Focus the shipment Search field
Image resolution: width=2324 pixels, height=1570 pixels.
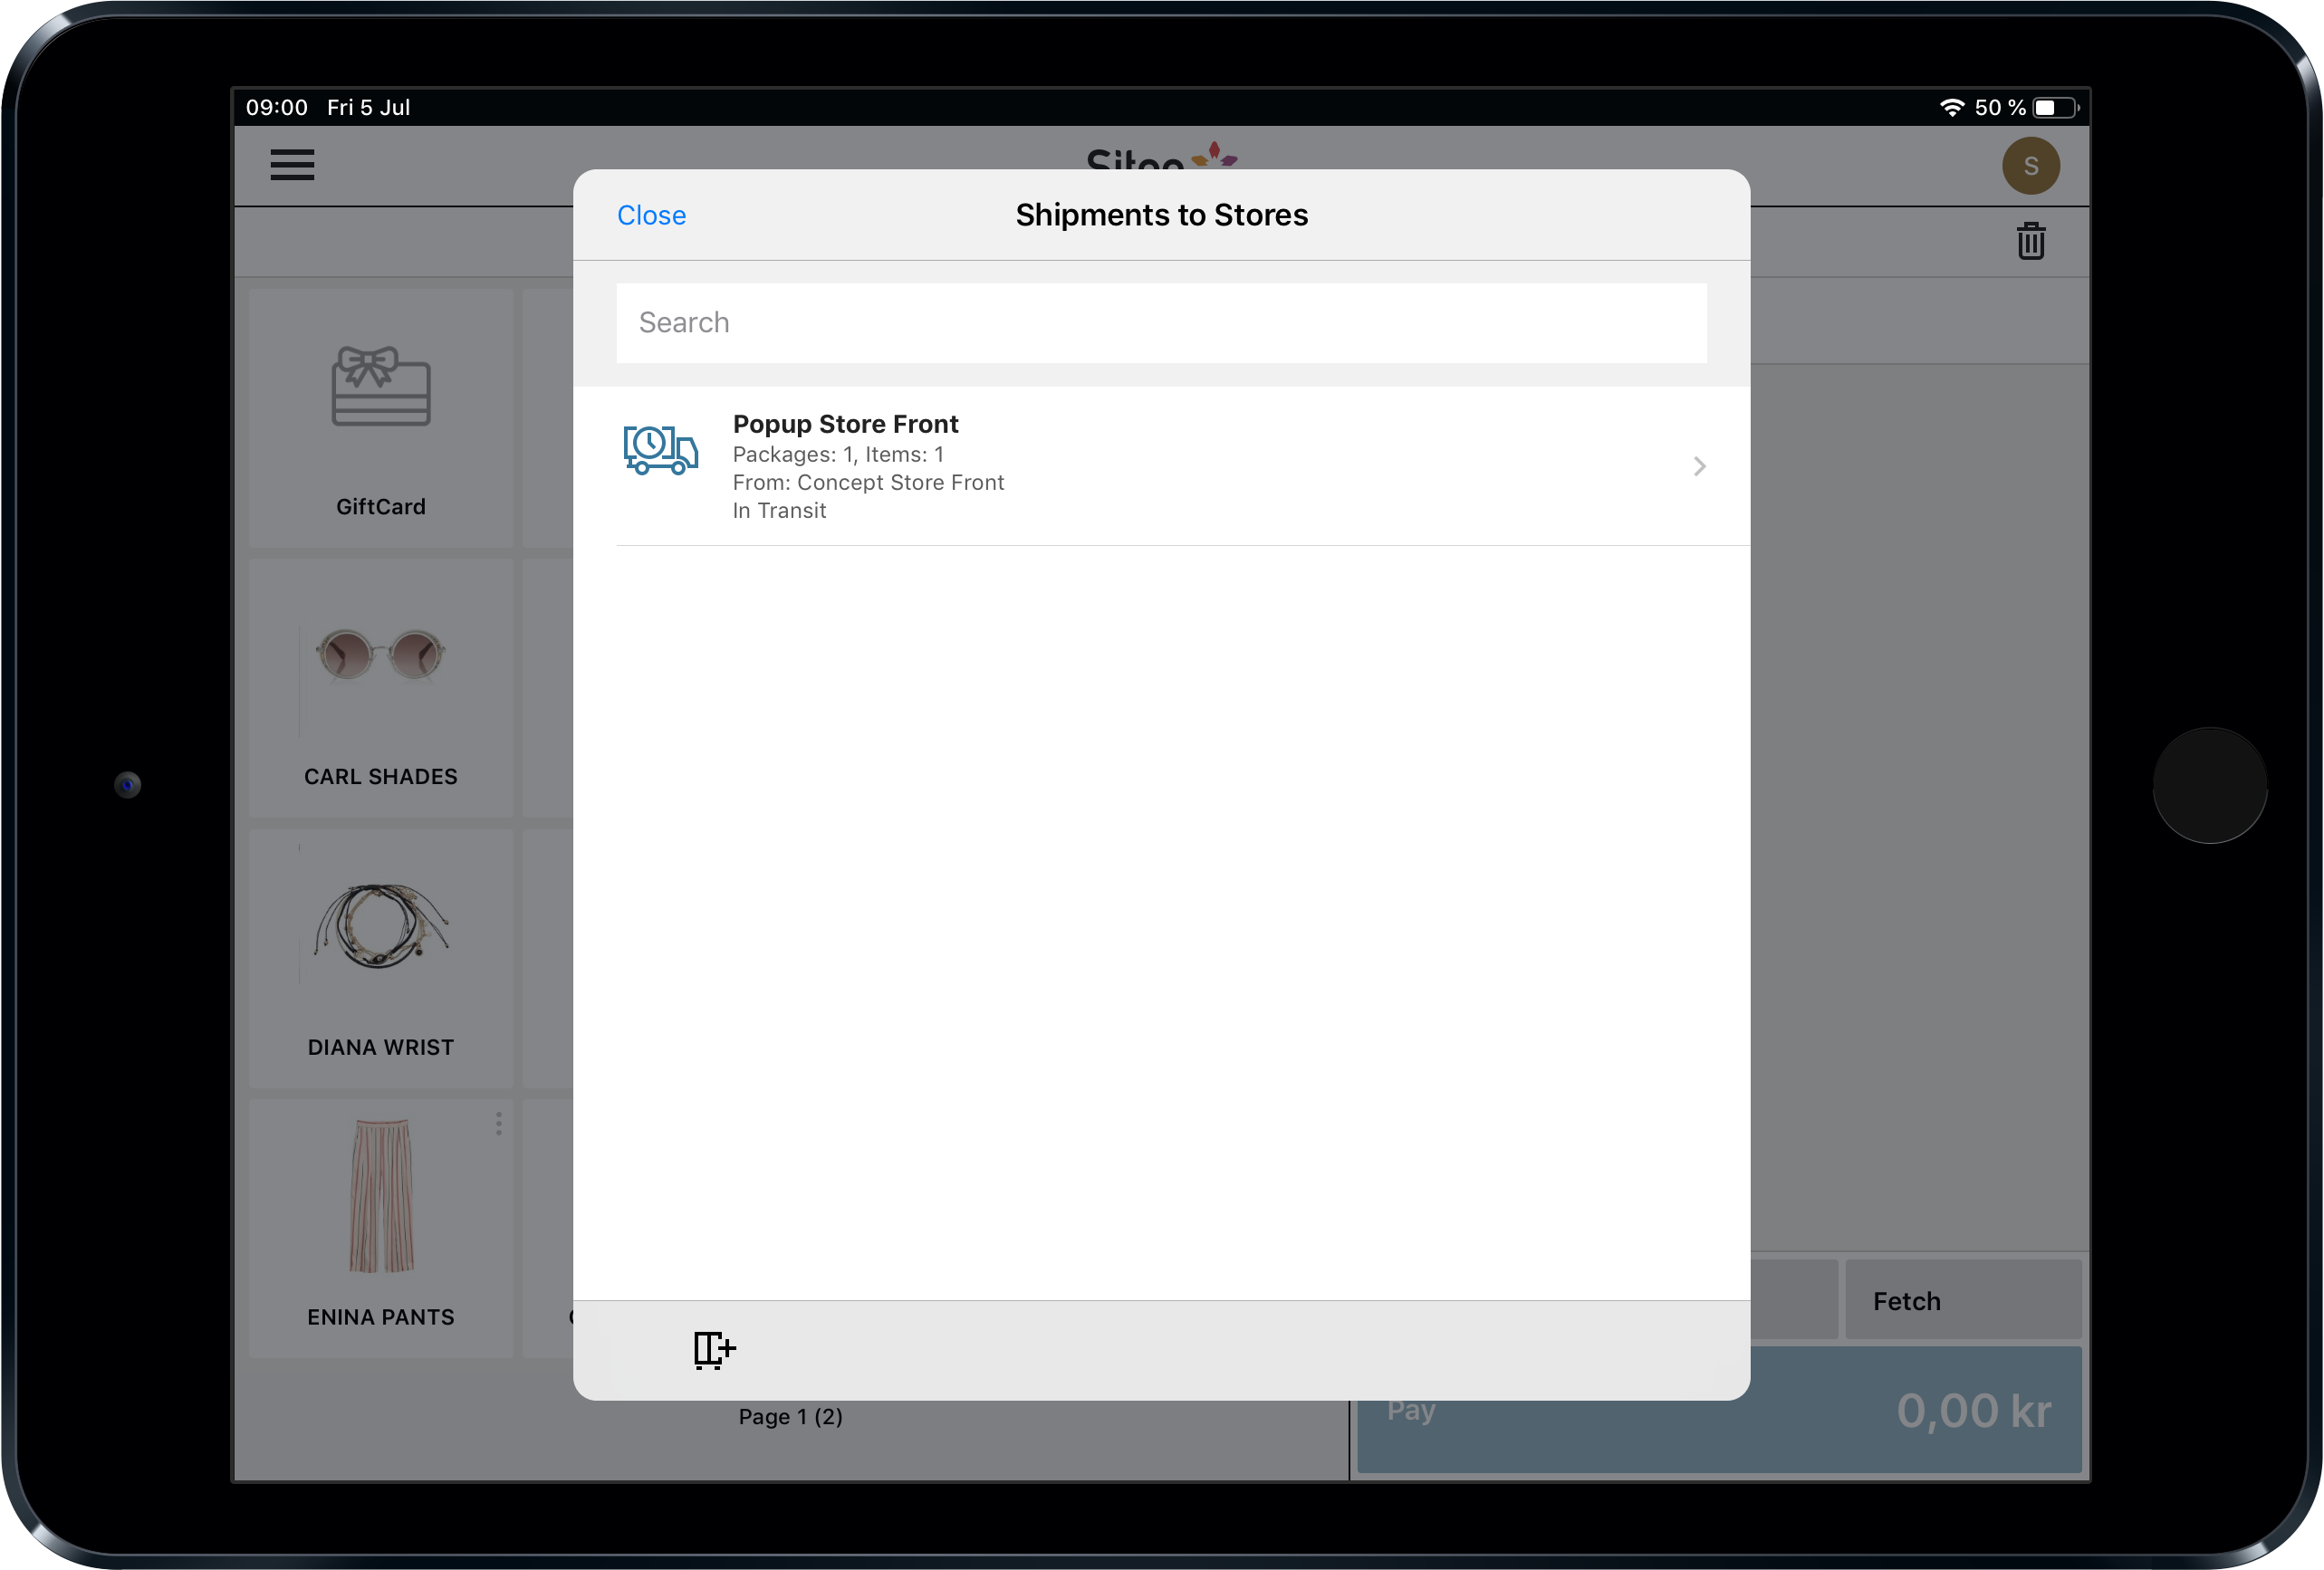click(x=1161, y=323)
